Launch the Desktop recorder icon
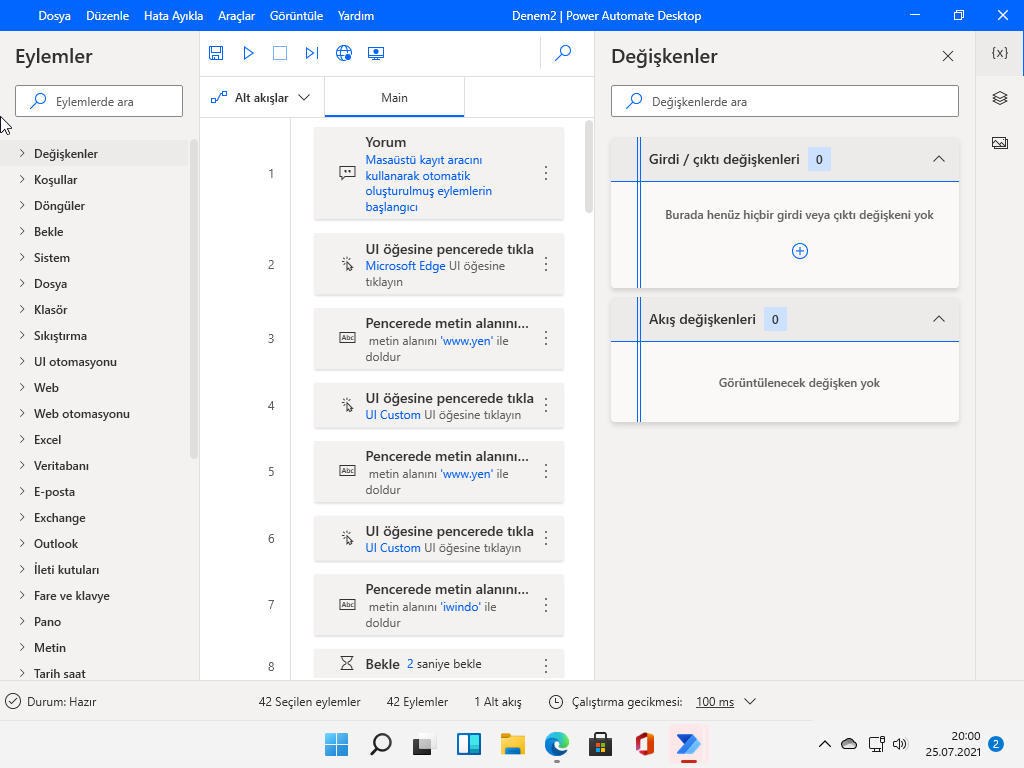Image resolution: width=1024 pixels, height=768 pixels. [376, 53]
